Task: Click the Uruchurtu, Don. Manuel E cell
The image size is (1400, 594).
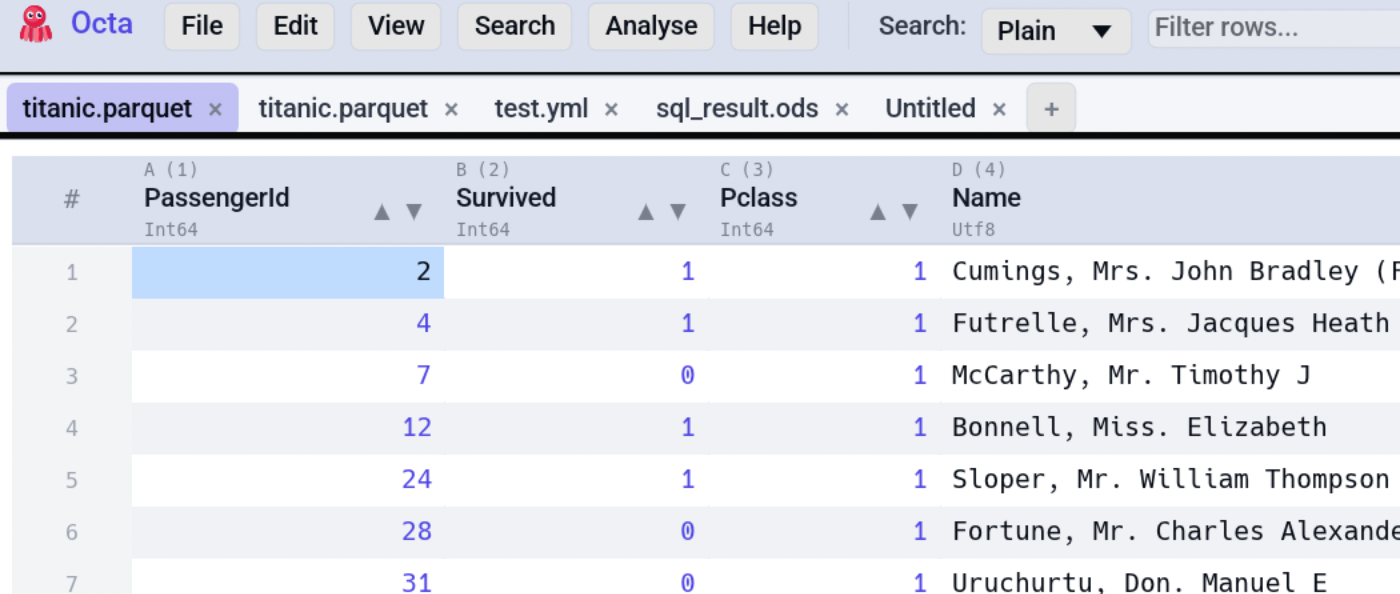Action: pos(1170,577)
